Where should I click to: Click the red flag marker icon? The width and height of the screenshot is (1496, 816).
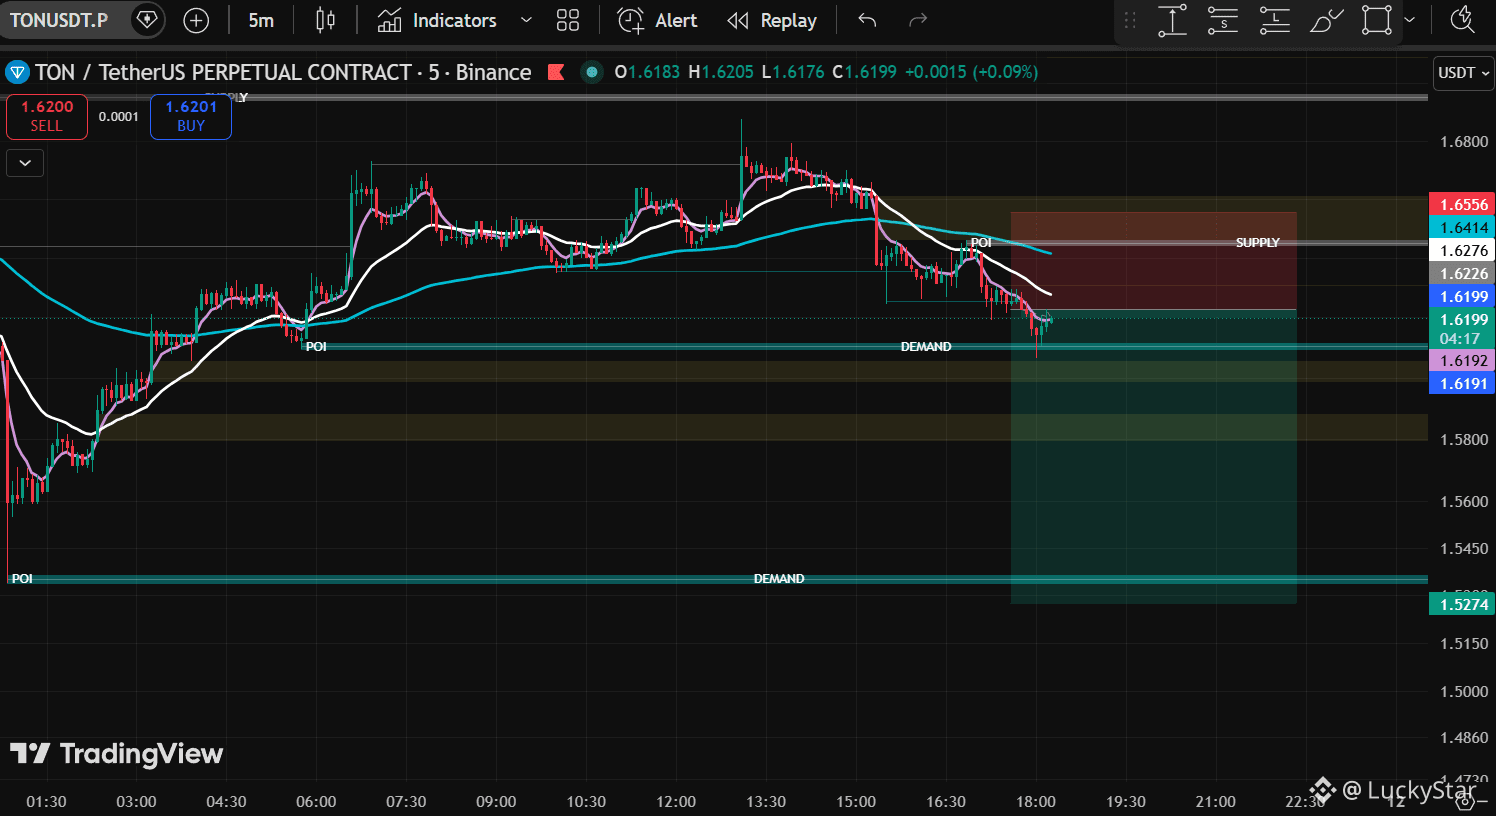[556, 72]
